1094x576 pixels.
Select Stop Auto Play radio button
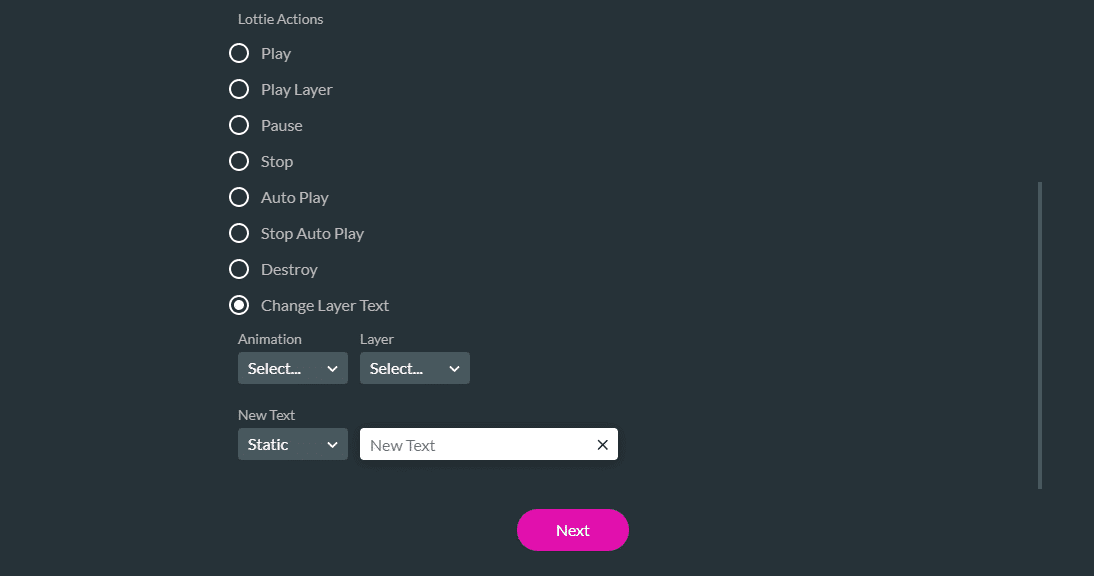click(239, 233)
